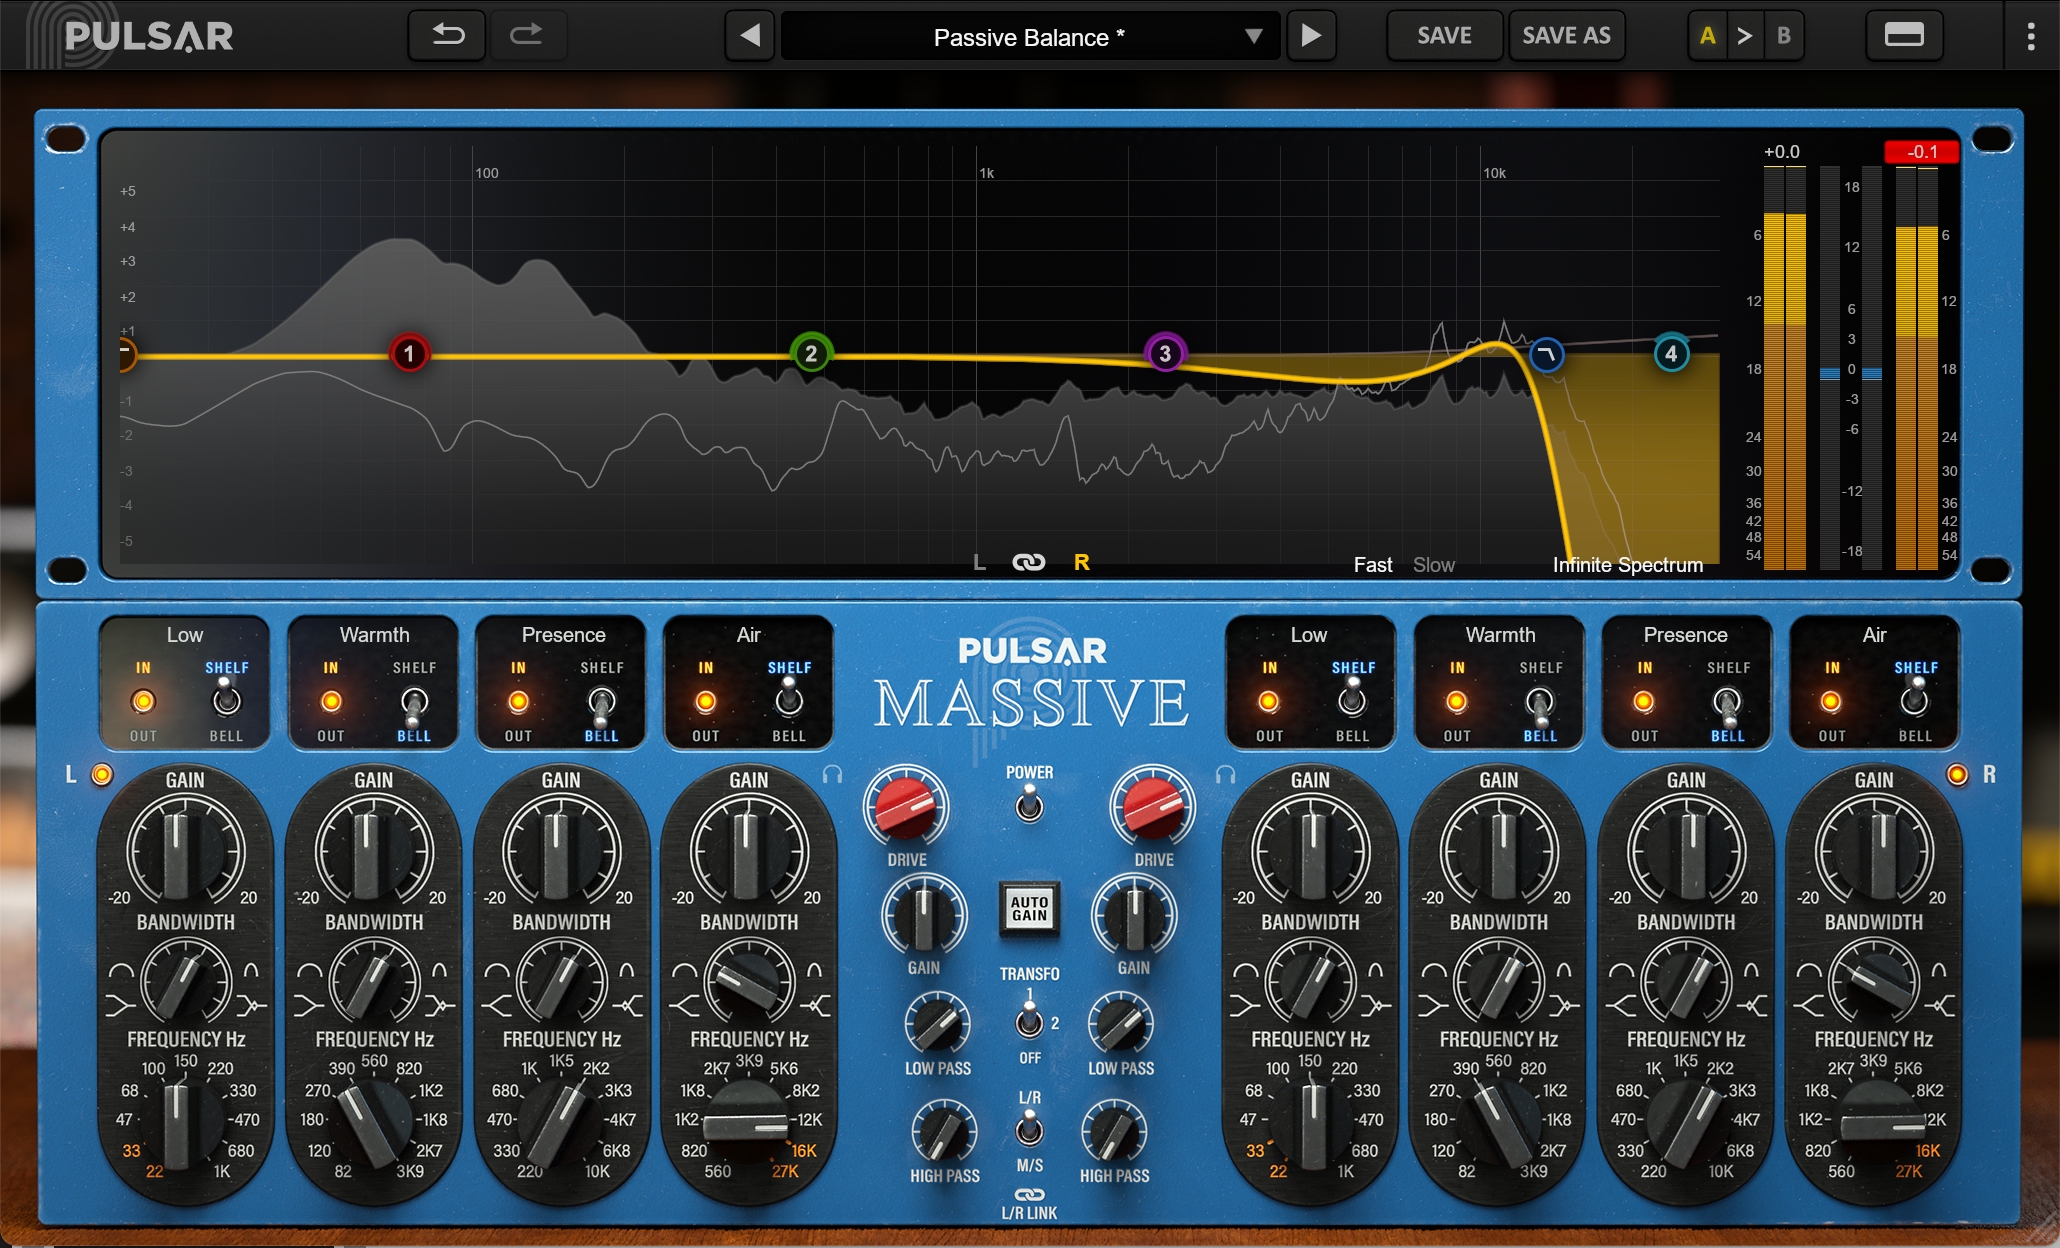Toggle the POWER switch
The image size is (2060, 1248).
click(x=1029, y=803)
